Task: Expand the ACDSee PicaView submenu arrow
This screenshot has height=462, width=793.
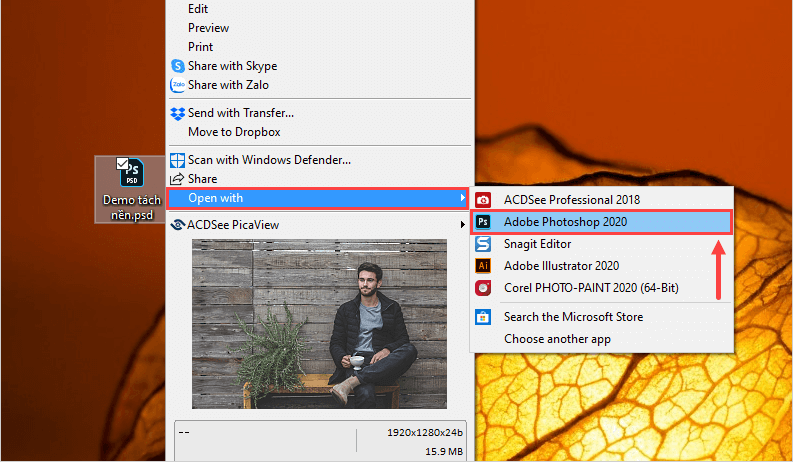Action: (x=461, y=225)
